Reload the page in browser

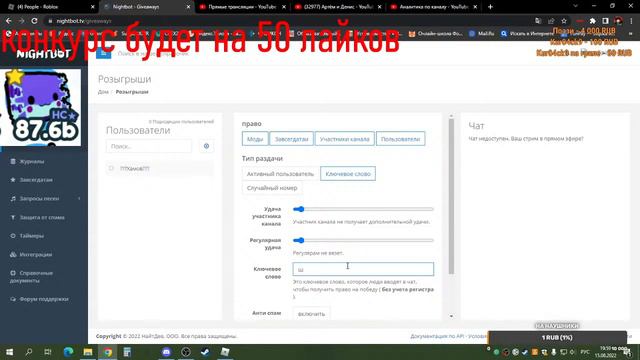34,20
